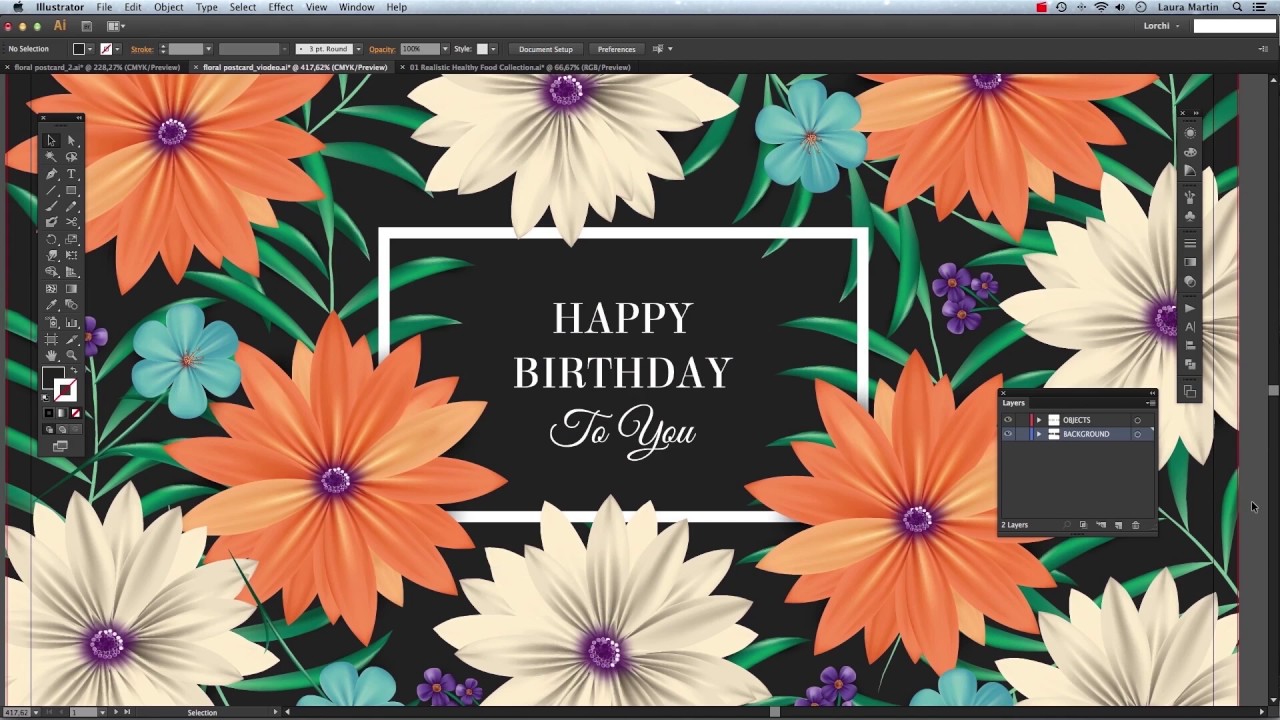Switch to Realistic Healthy Food Collection tab
1280x720 pixels.
point(520,67)
